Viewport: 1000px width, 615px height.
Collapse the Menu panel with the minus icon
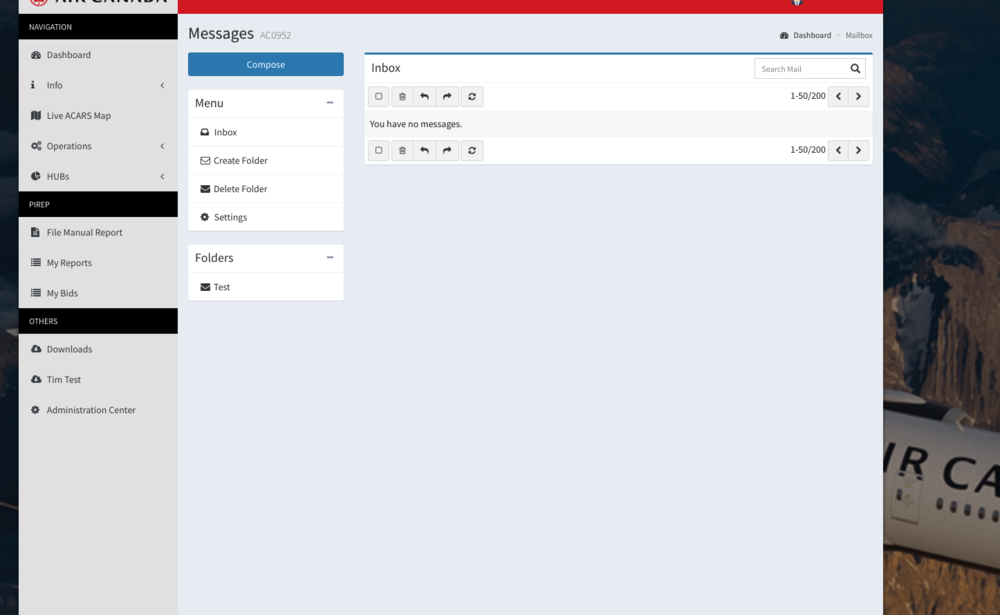(330, 103)
